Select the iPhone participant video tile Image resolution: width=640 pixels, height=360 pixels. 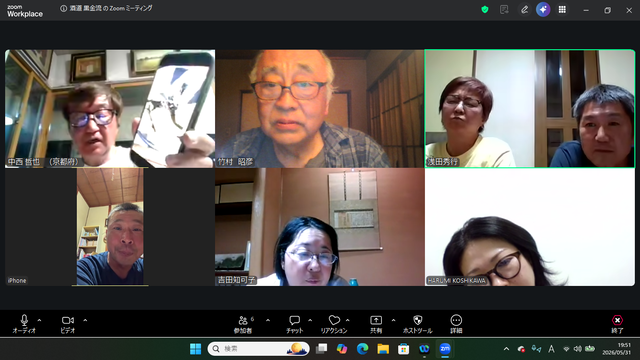tap(110, 227)
